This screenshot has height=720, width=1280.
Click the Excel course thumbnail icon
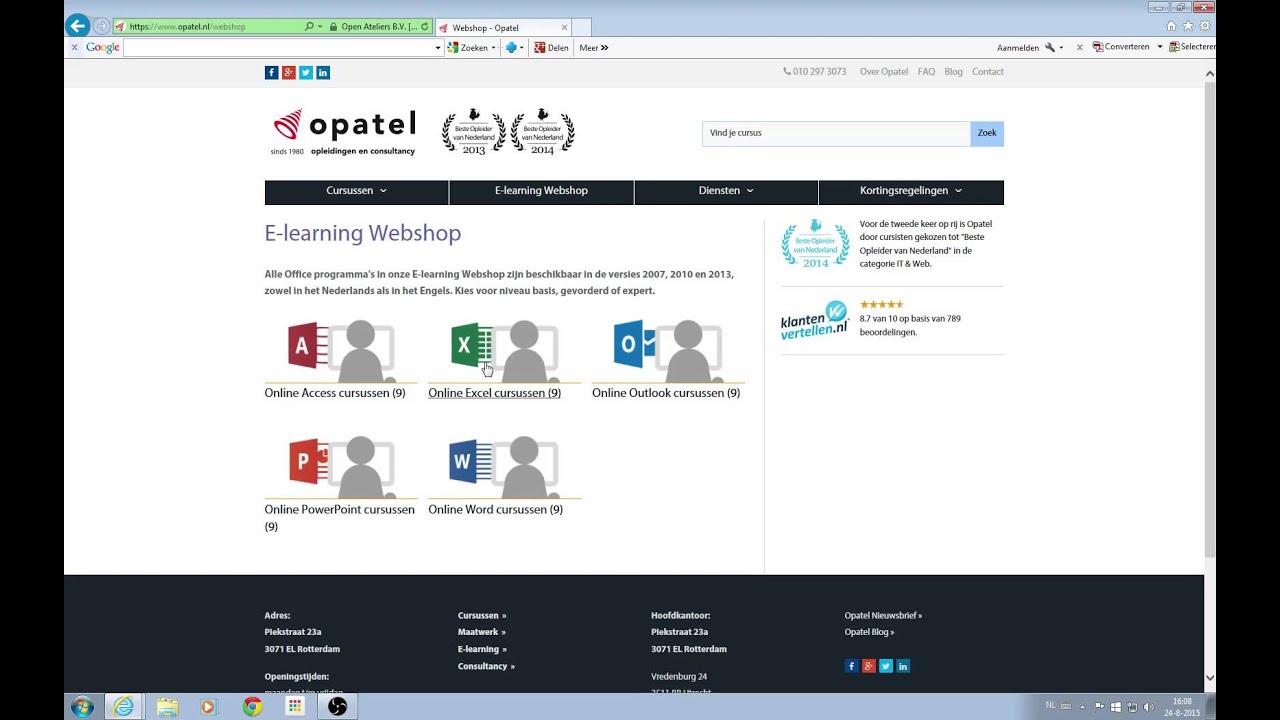[x=504, y=350]
